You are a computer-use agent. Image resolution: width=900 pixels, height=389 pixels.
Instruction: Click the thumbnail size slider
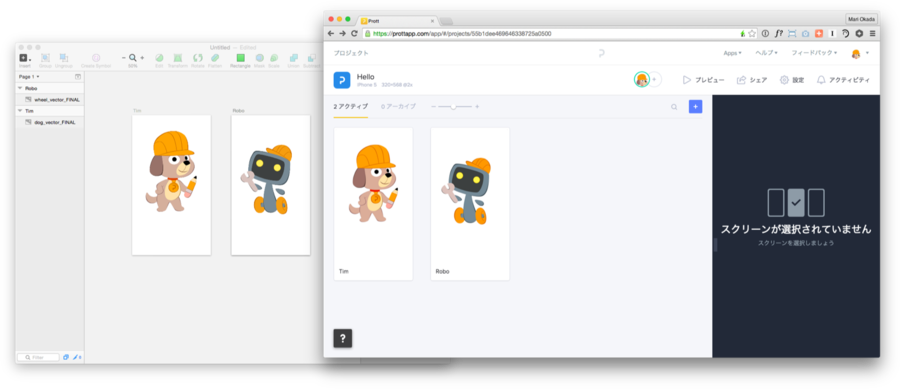(x=455, y=107)
